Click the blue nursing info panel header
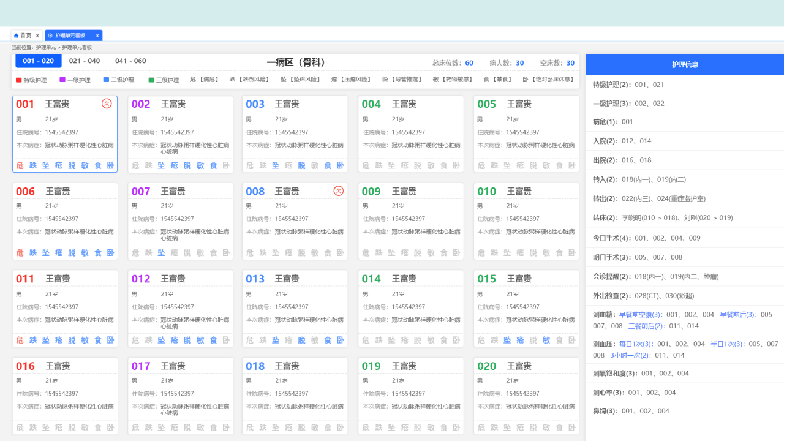This screenshot has height=442, width=785. [x=685, y=65]
